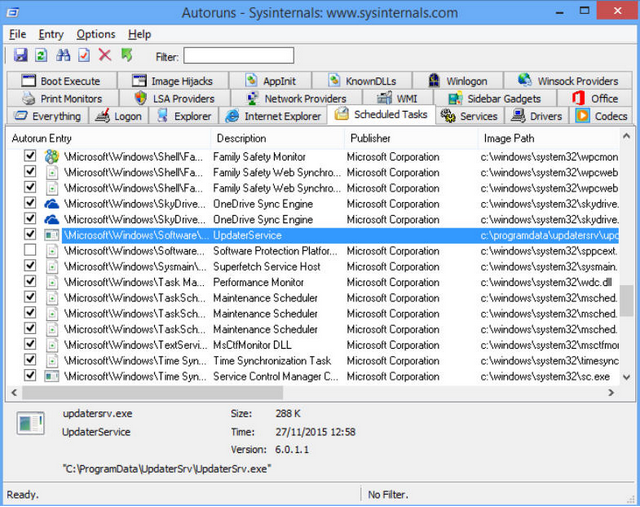This screenshot has height=507, width=640.
Task: Switch to the Services tab
Action: (469, 116)
